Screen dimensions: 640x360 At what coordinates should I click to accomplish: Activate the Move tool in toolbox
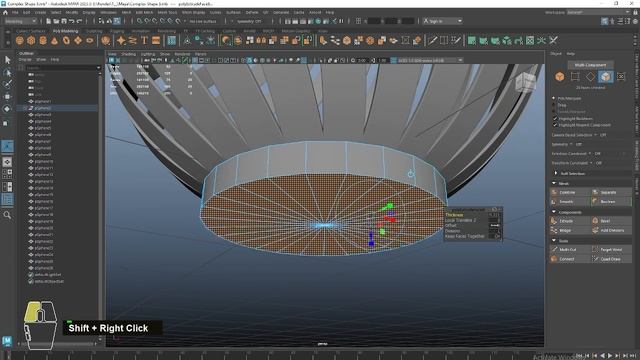[7, 96]
